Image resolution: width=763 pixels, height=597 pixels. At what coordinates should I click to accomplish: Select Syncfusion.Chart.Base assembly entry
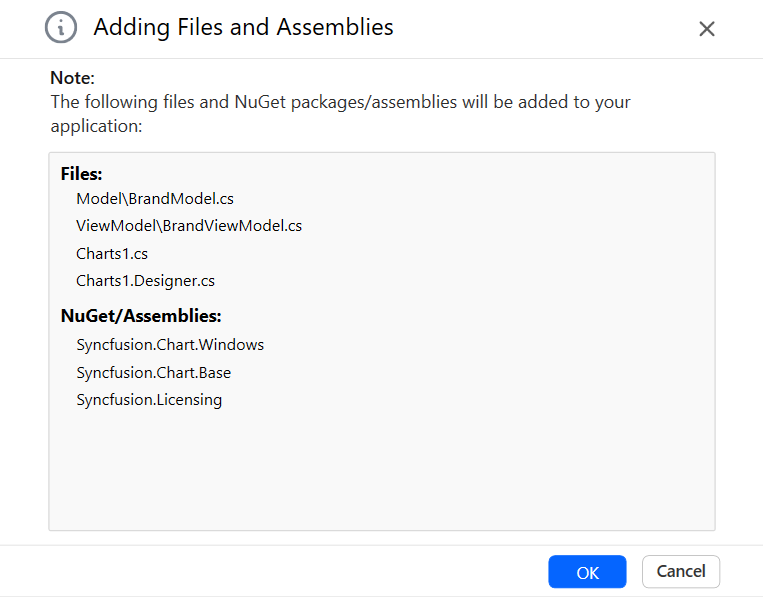click(153, 373)
